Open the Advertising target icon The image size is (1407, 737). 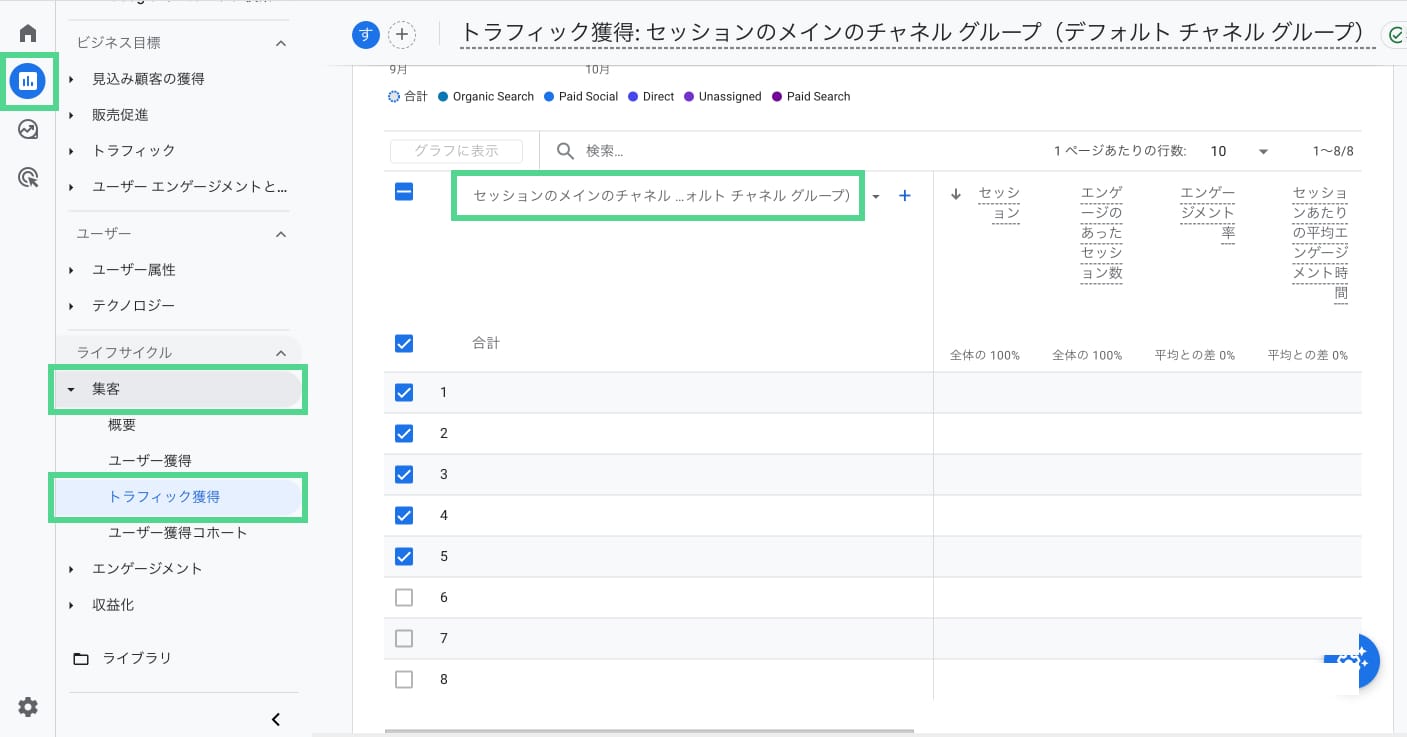tap(28, 178)
